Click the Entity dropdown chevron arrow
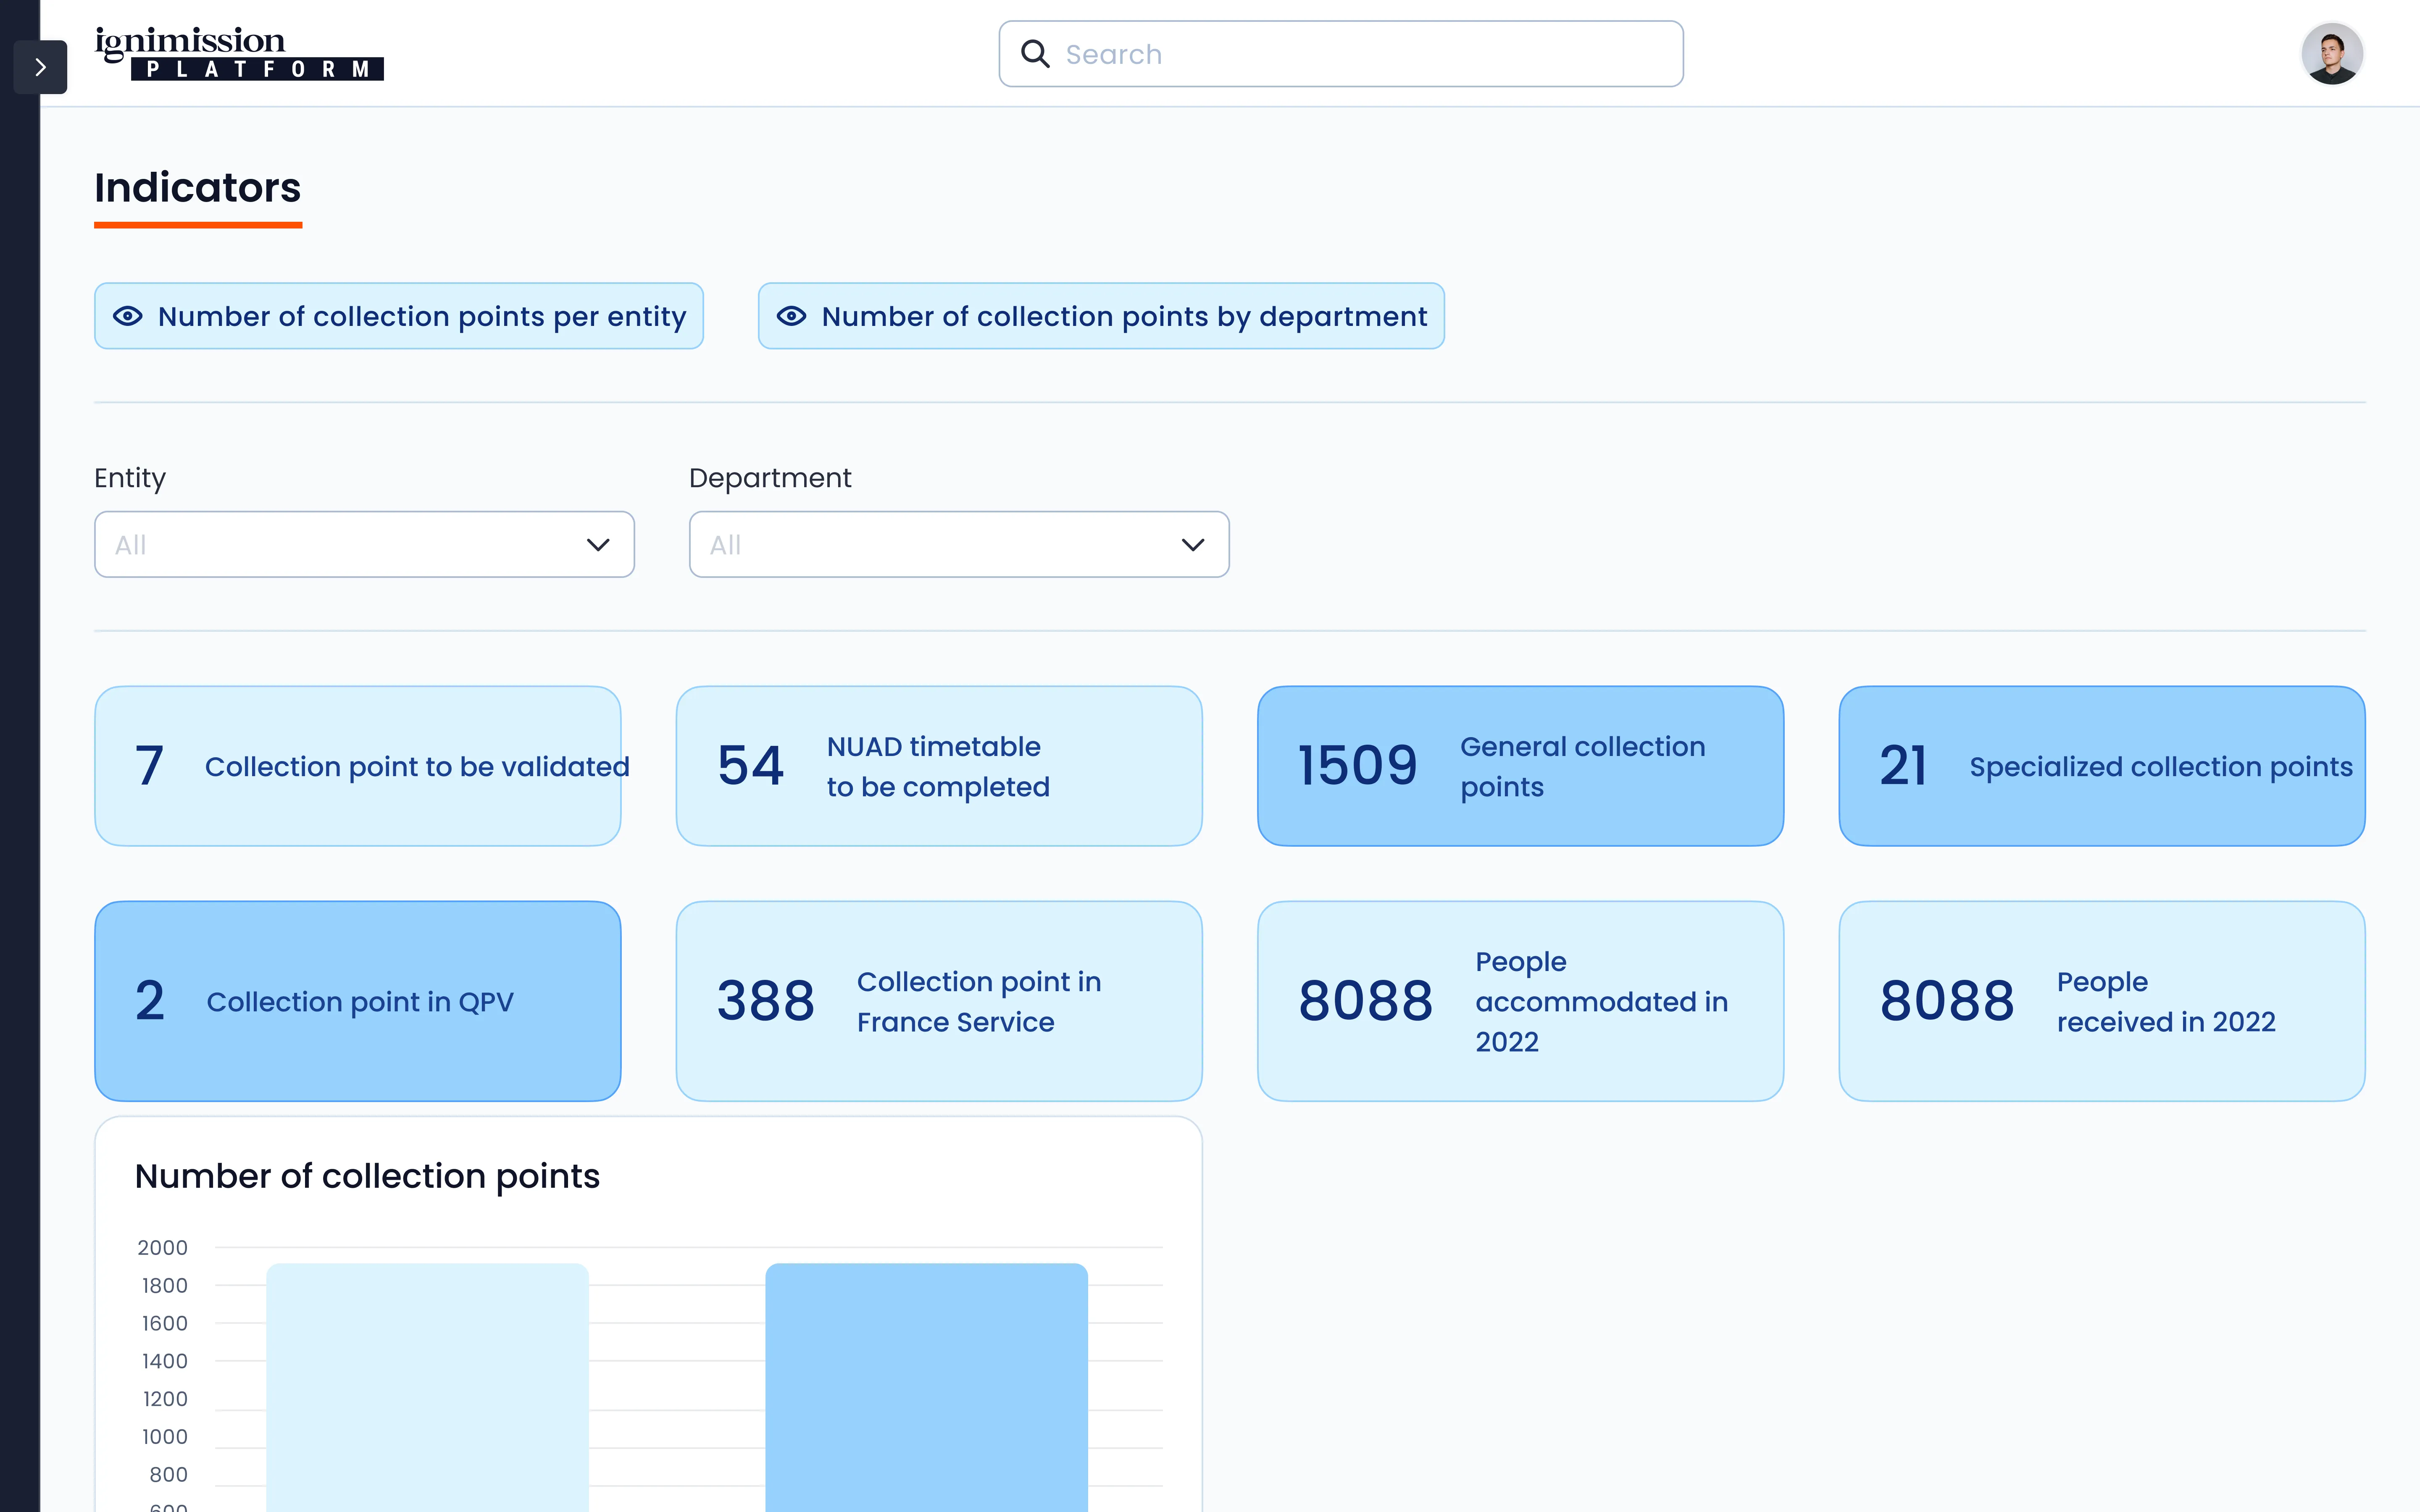 [x=598, y=545]
